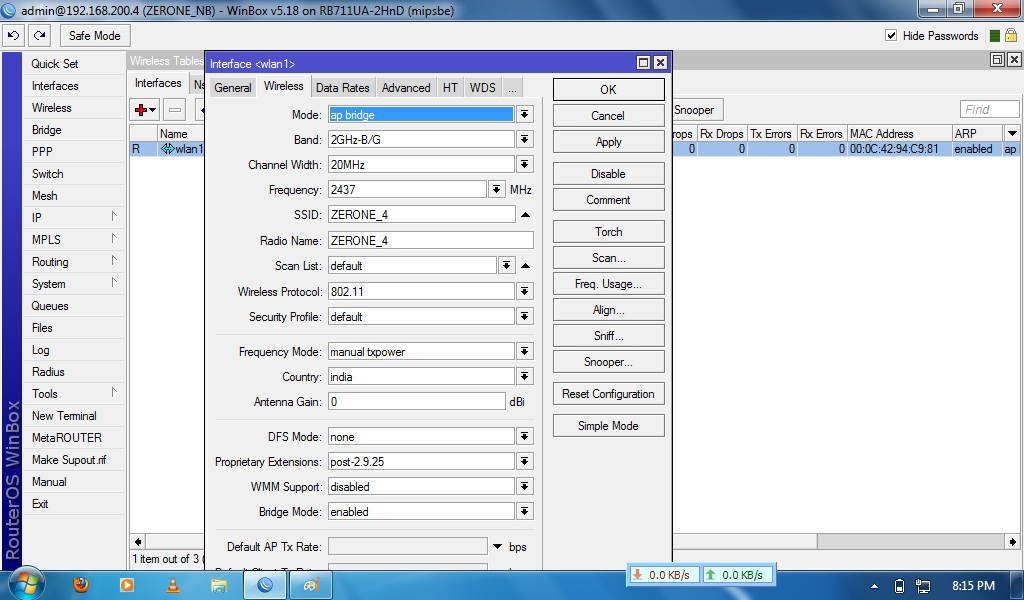Screen dimensions: 1024x600
Task: Open the file explorer taskbar icon
Action: [x=219, y=585]
